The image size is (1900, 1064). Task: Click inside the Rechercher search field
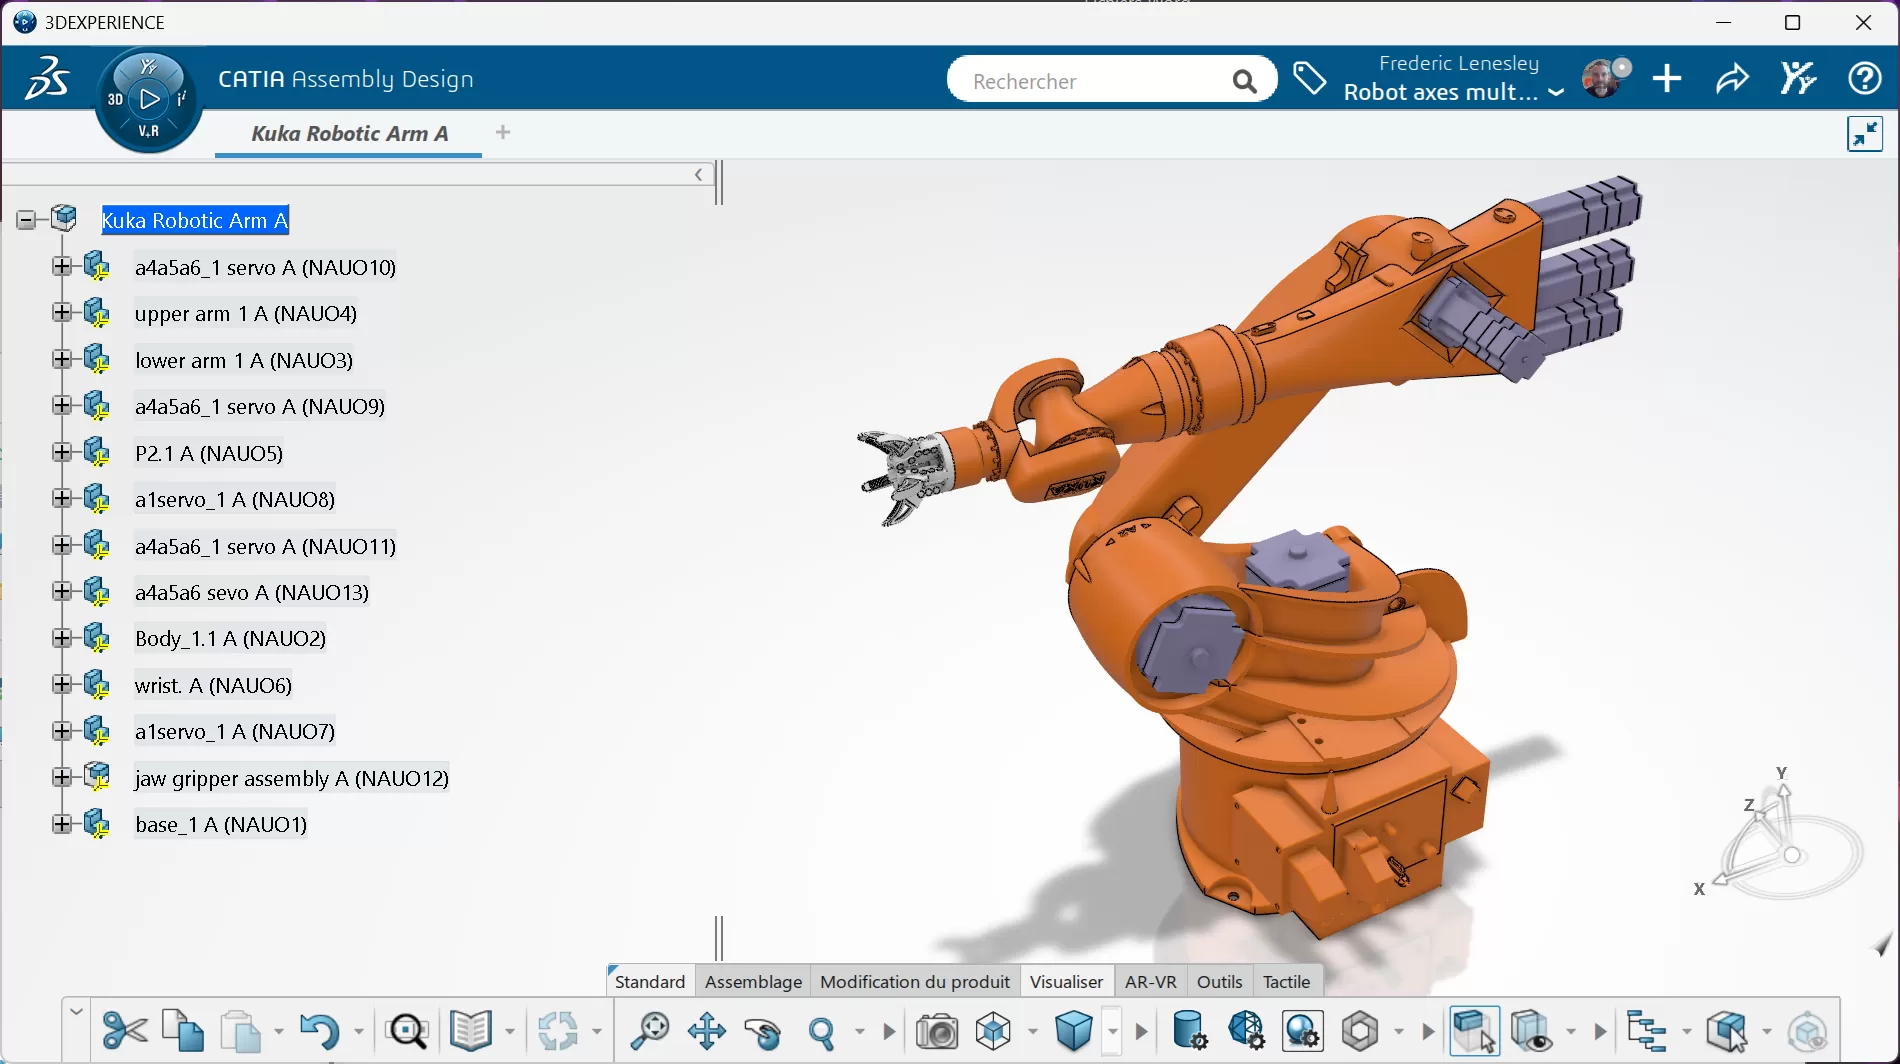(x=1090, y=80)
